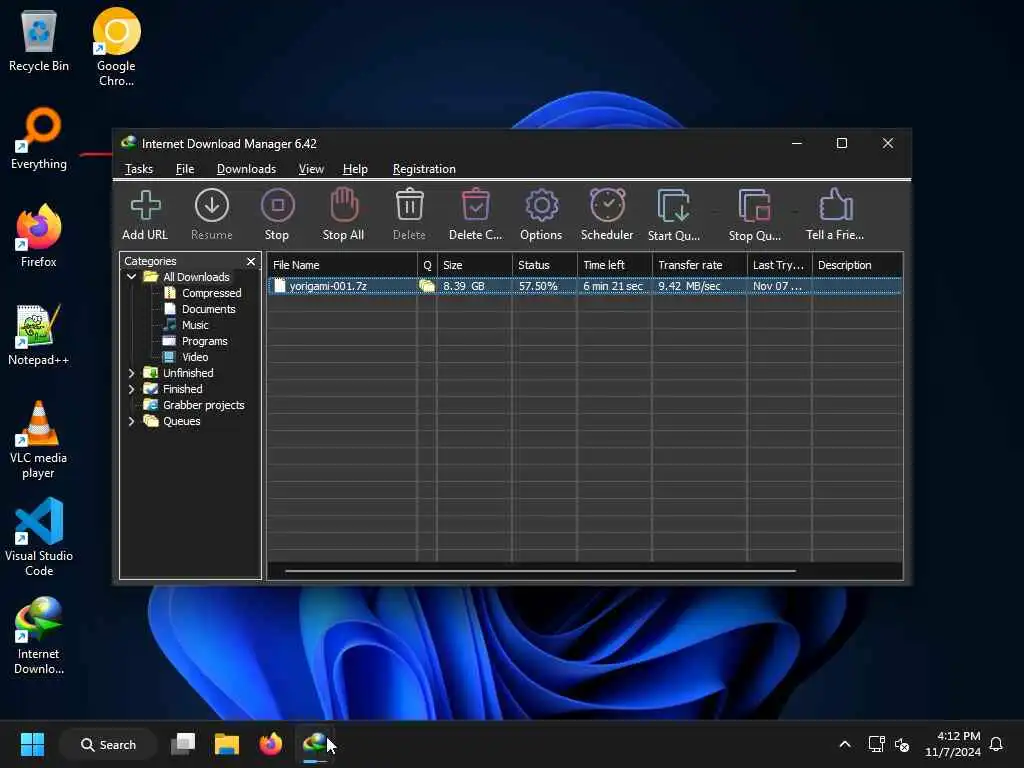Select Firefox desktop shortcut
Screen dimensions: 1024x768
[39, 236]
